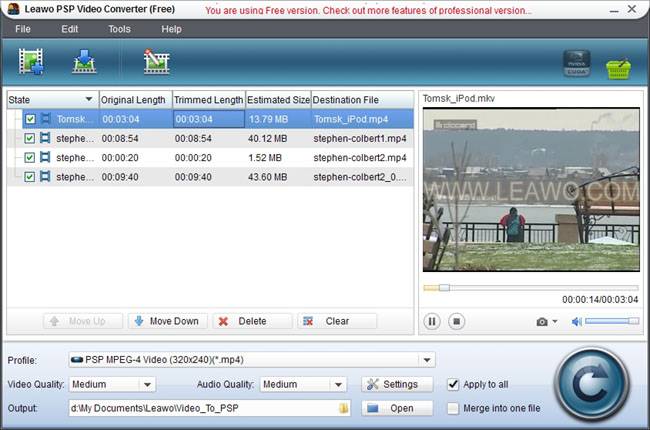Open the video edit toolbar icon

(156, 61)
